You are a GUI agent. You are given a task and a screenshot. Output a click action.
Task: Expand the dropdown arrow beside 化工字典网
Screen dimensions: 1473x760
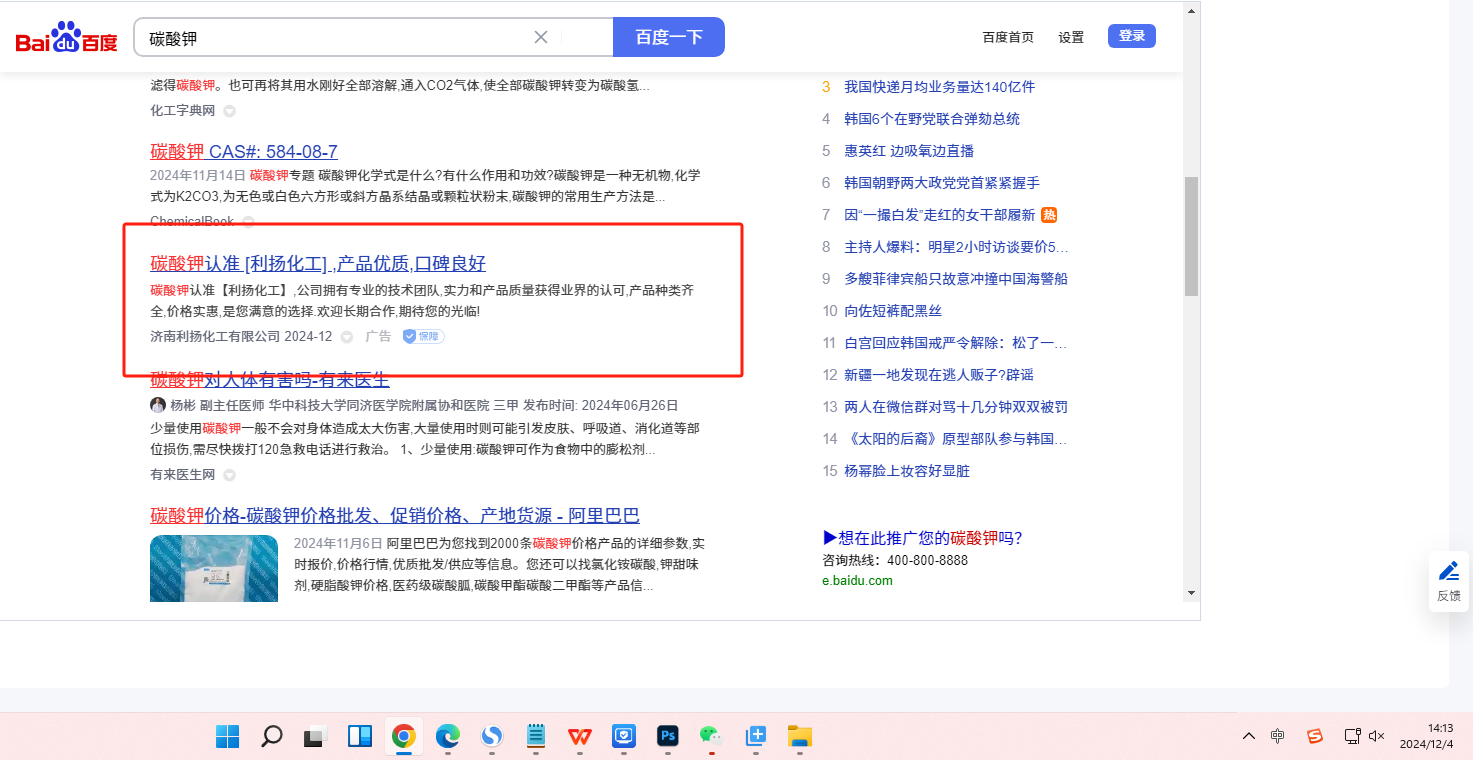[x=229, y=111]
